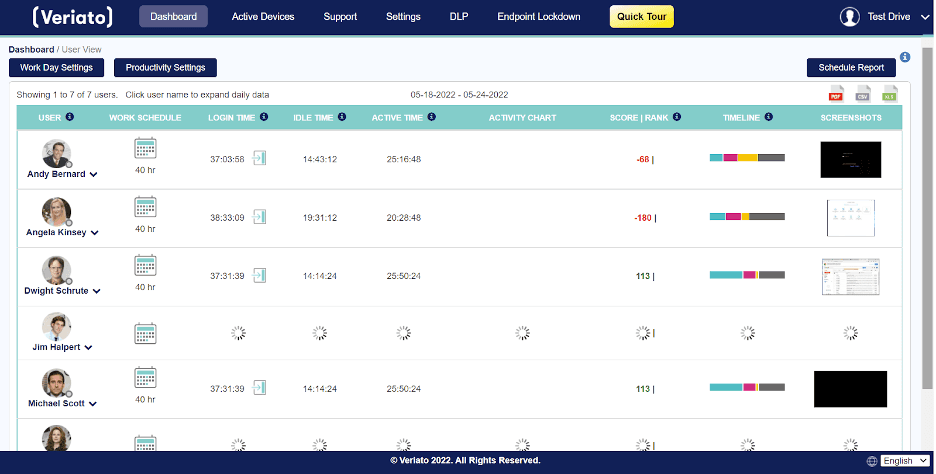Export user data to XLS

point(888,94)
